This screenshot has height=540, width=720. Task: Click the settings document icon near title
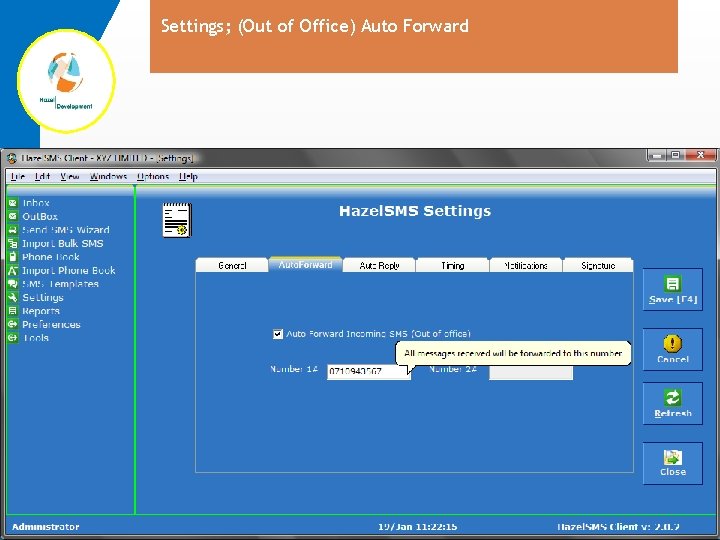177,220
